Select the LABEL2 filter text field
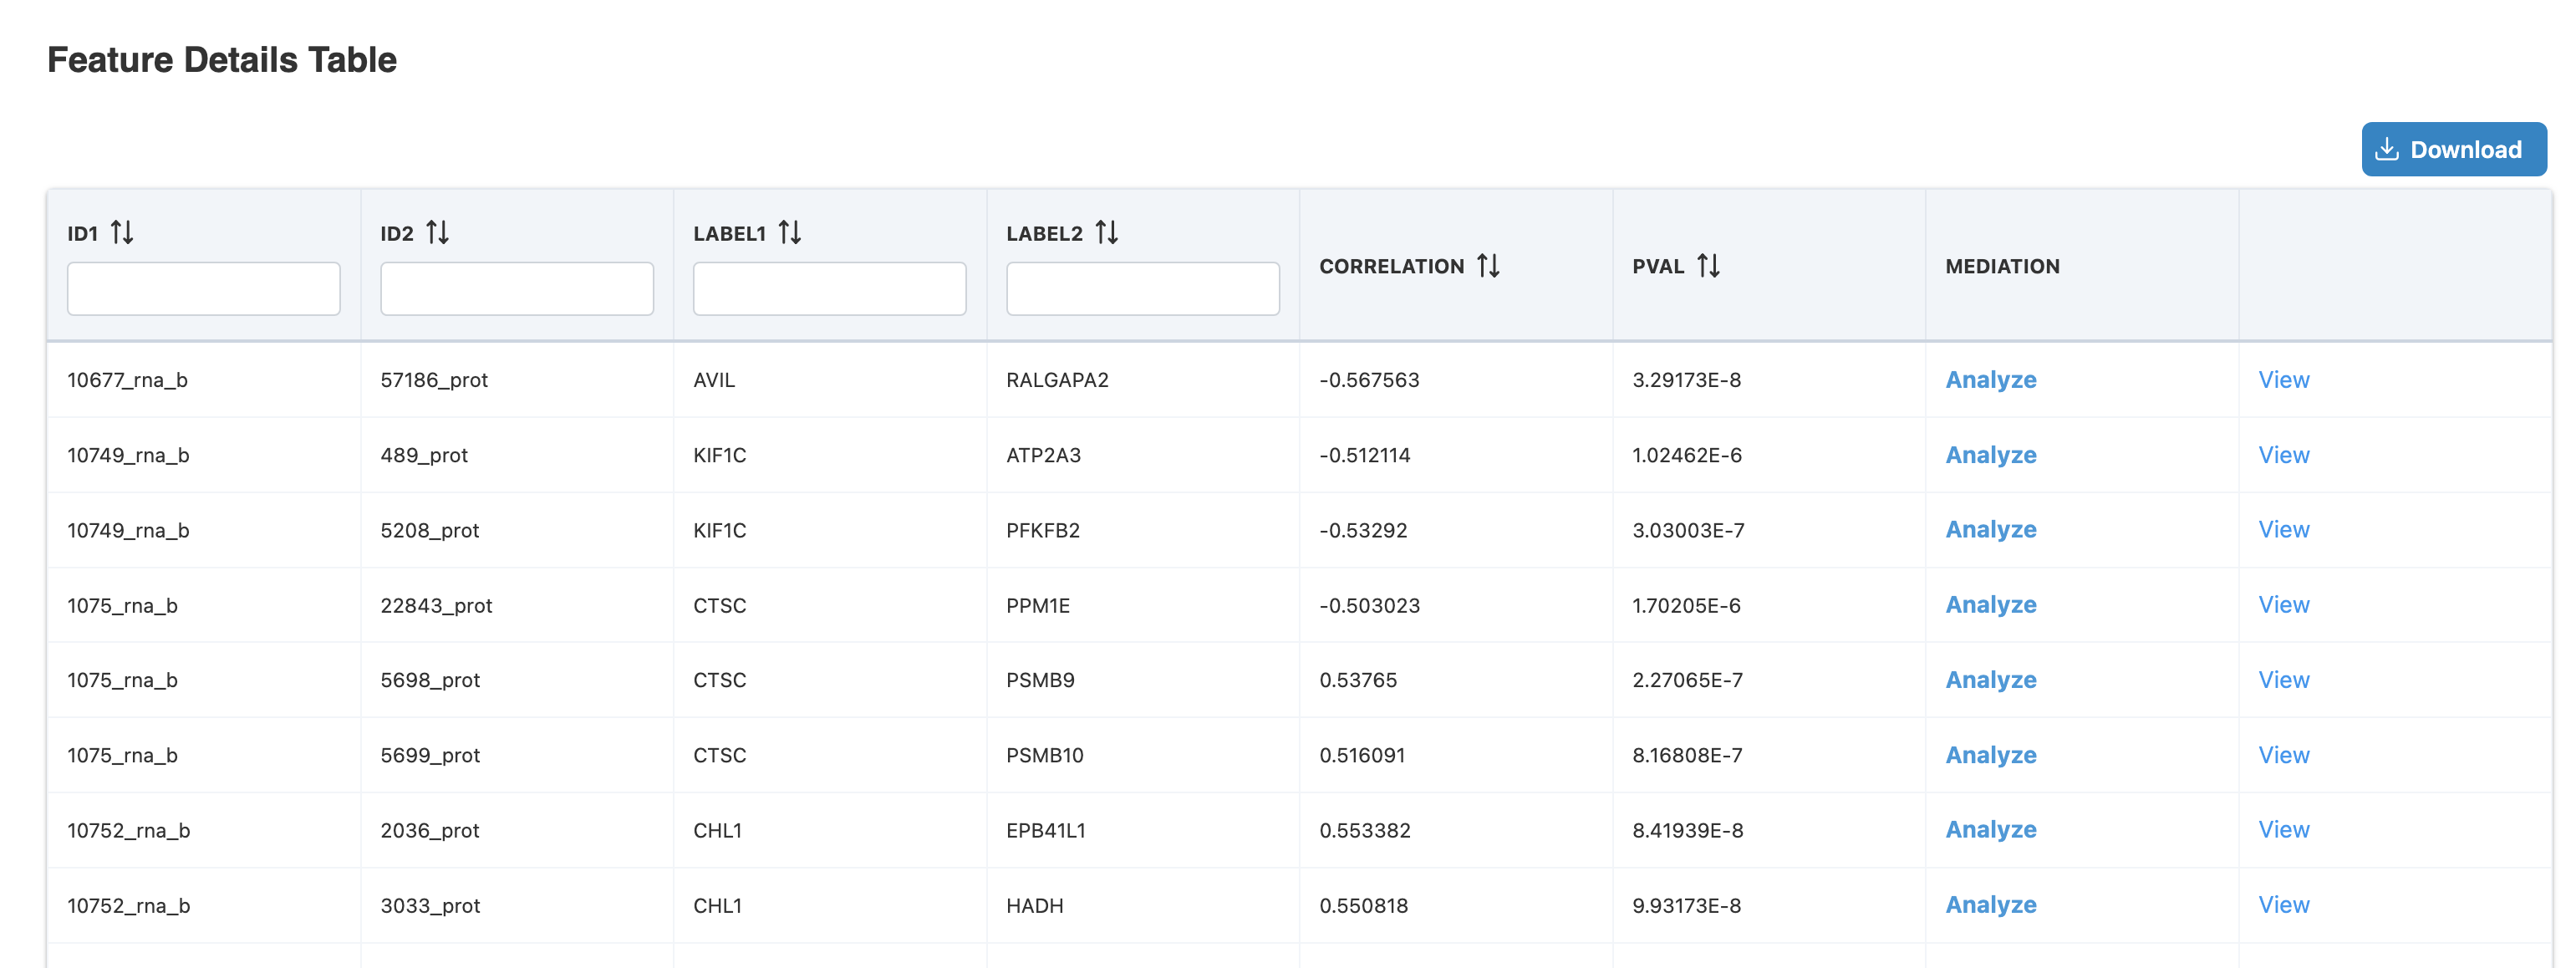This screenshot has width=2576, height=968. coord(1143,288)
